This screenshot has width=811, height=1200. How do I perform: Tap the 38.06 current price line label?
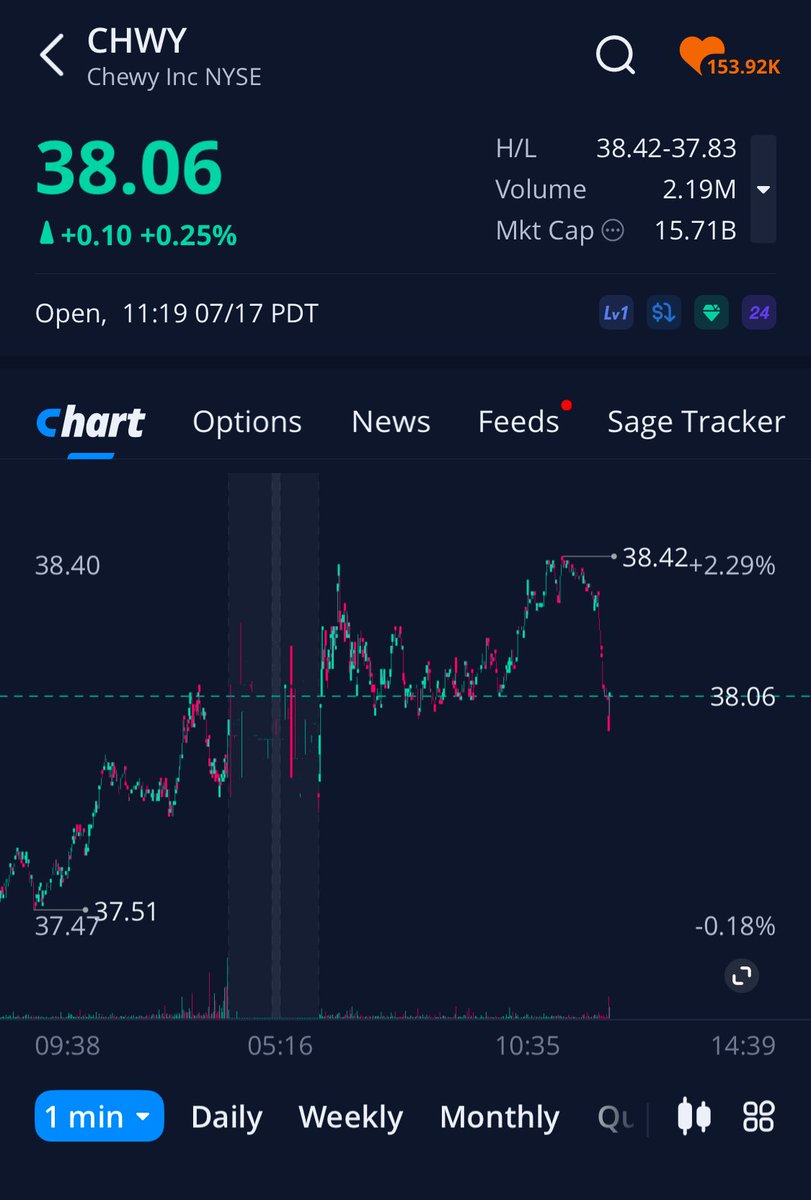point(742,697)
